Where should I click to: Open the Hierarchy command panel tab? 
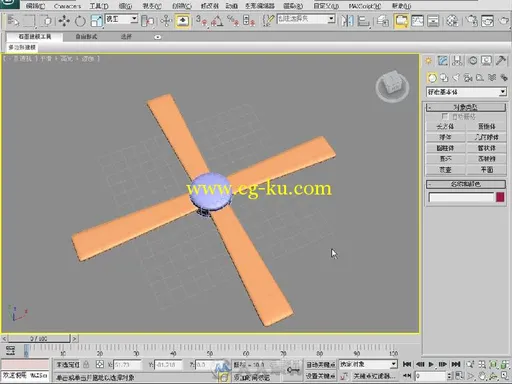tap(457, 61)
